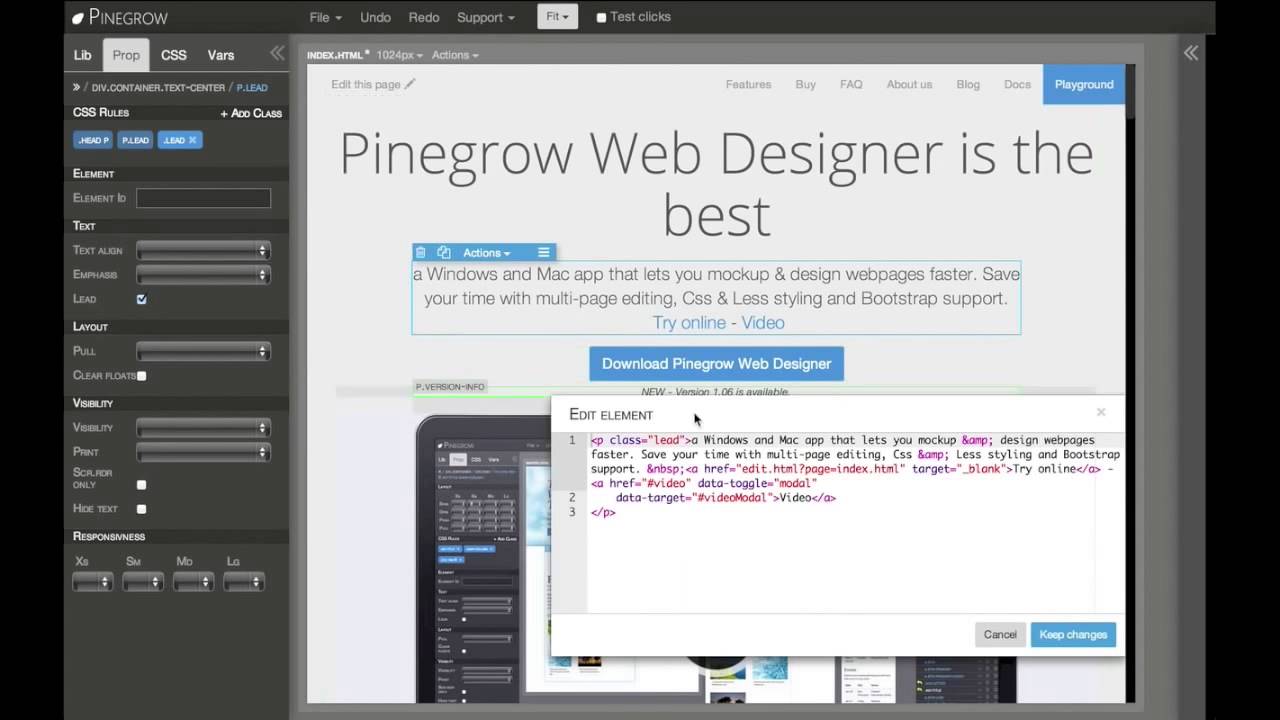Duplicate the selected element via copy icon
This screenshot has width=1280, height=720.
444,253
